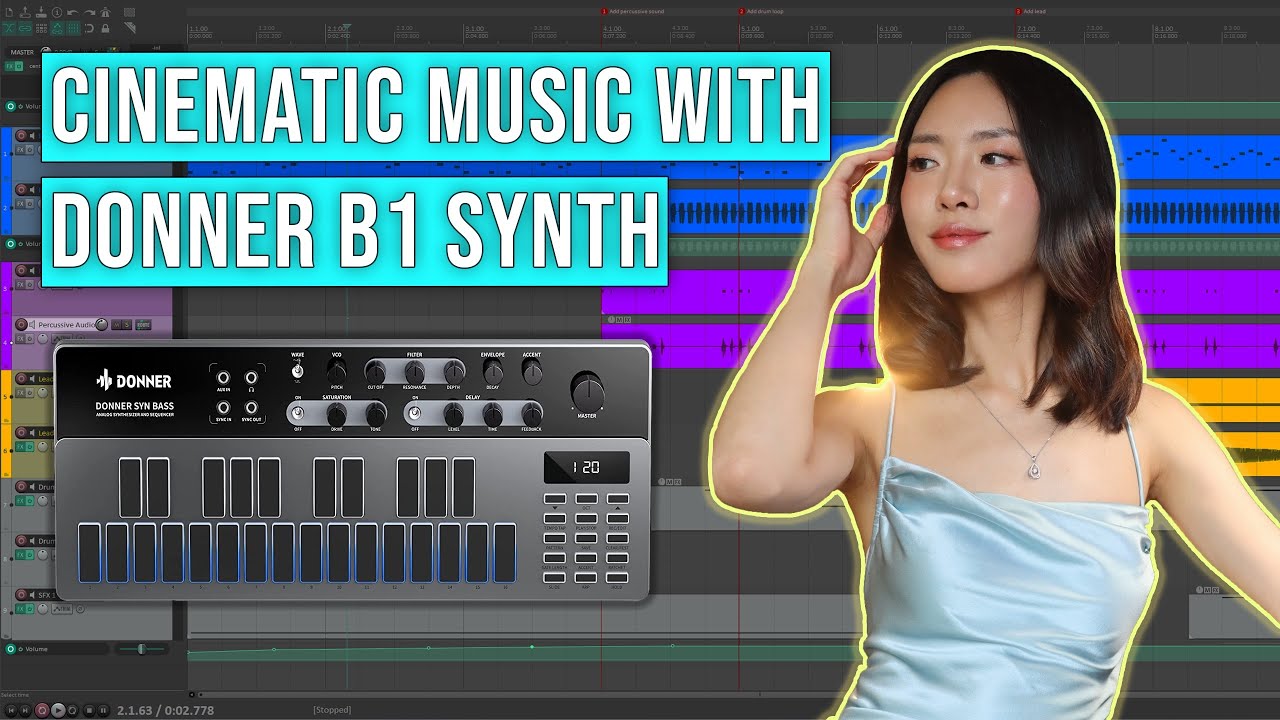Viewport: 1280px width, 720px height.
Task: Open FX chain on track 2
Action: (20, 204)
